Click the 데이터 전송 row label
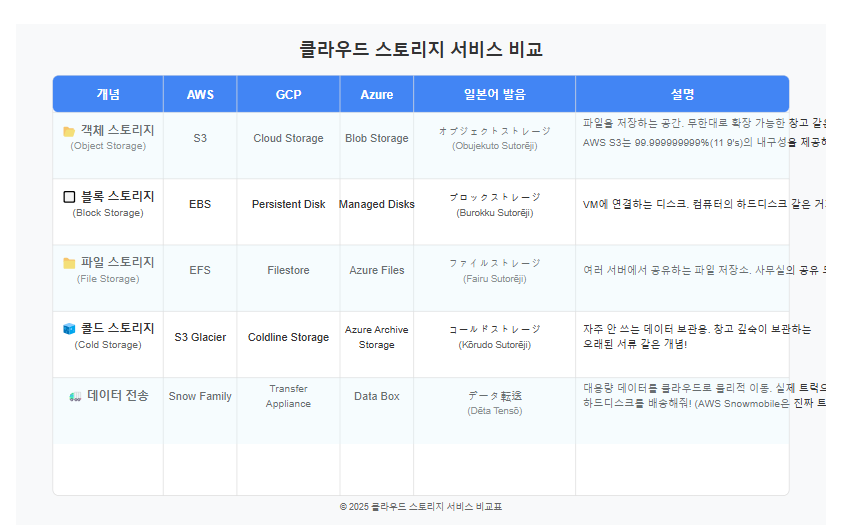Viewport: 848px width, 531px height. tap(117, 396)
